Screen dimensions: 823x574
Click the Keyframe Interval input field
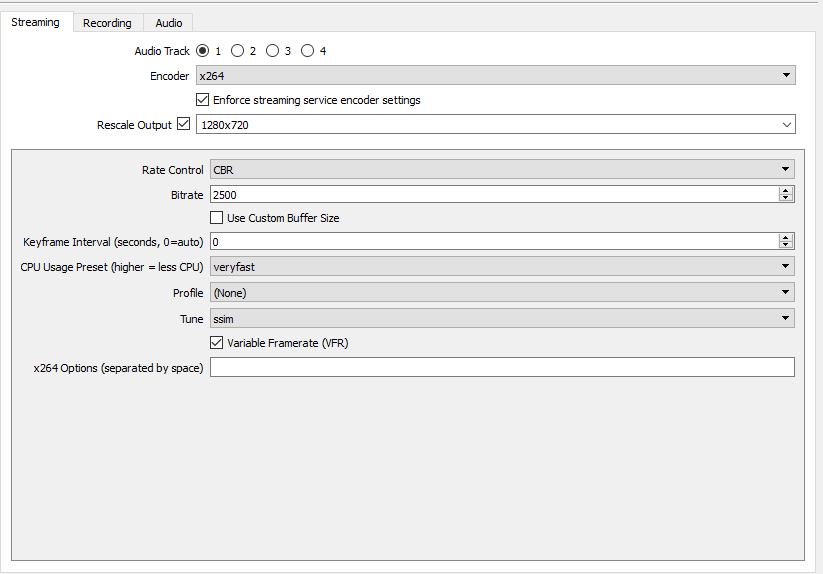[494, 241]
